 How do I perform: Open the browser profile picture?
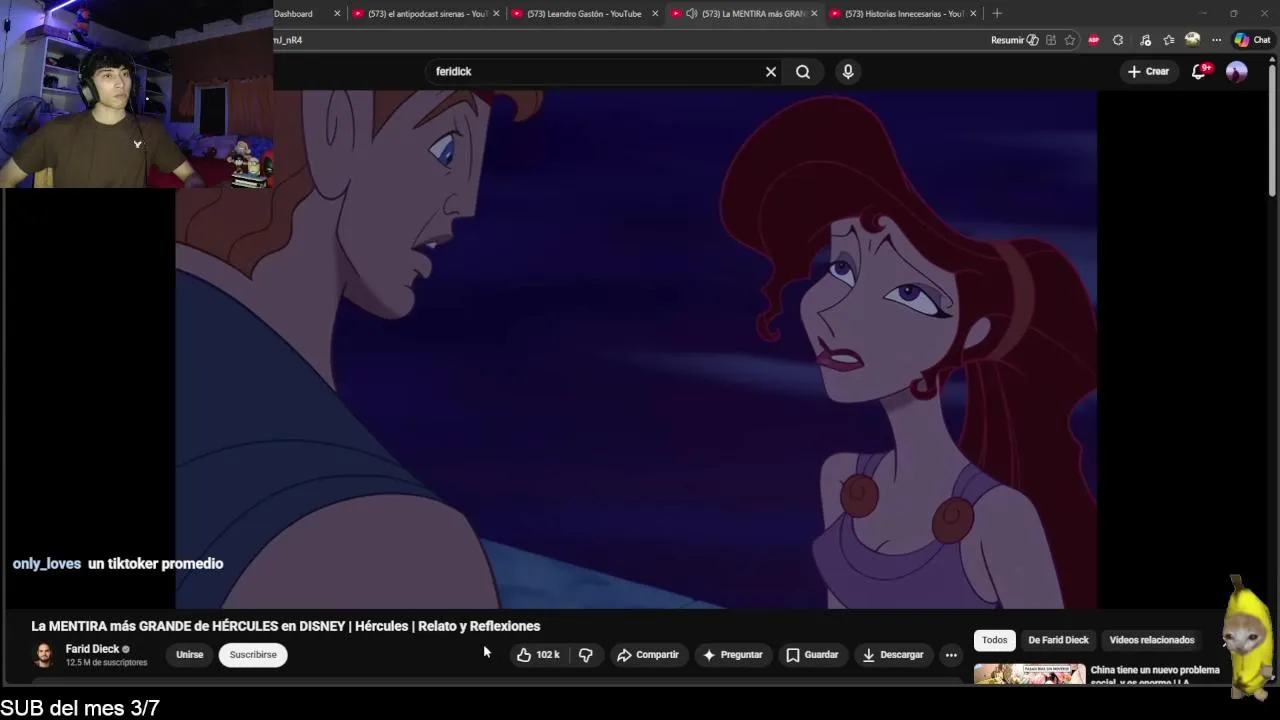pos(1192,40)
